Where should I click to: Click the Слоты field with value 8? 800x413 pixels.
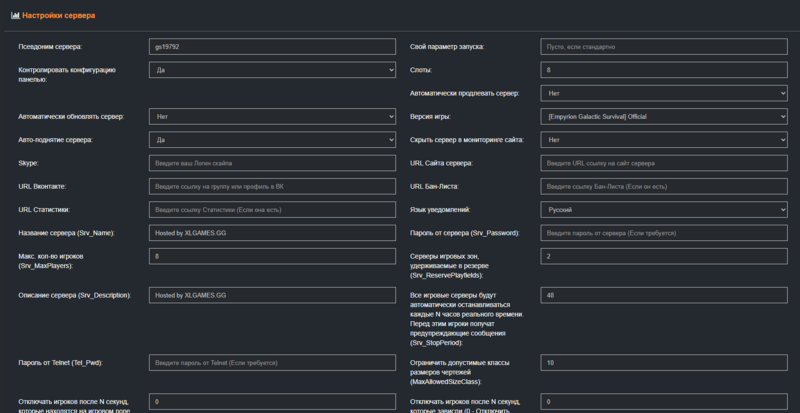664,70
